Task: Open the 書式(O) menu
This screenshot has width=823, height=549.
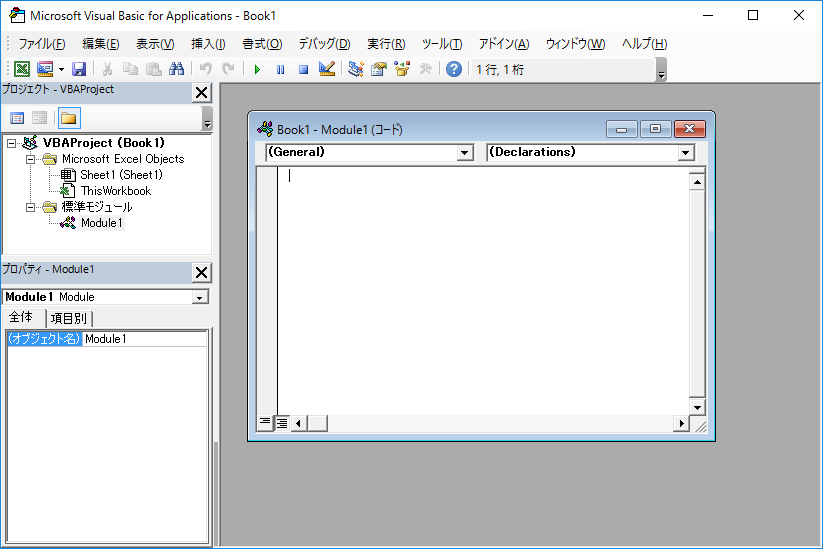Action: pos(262,44)
